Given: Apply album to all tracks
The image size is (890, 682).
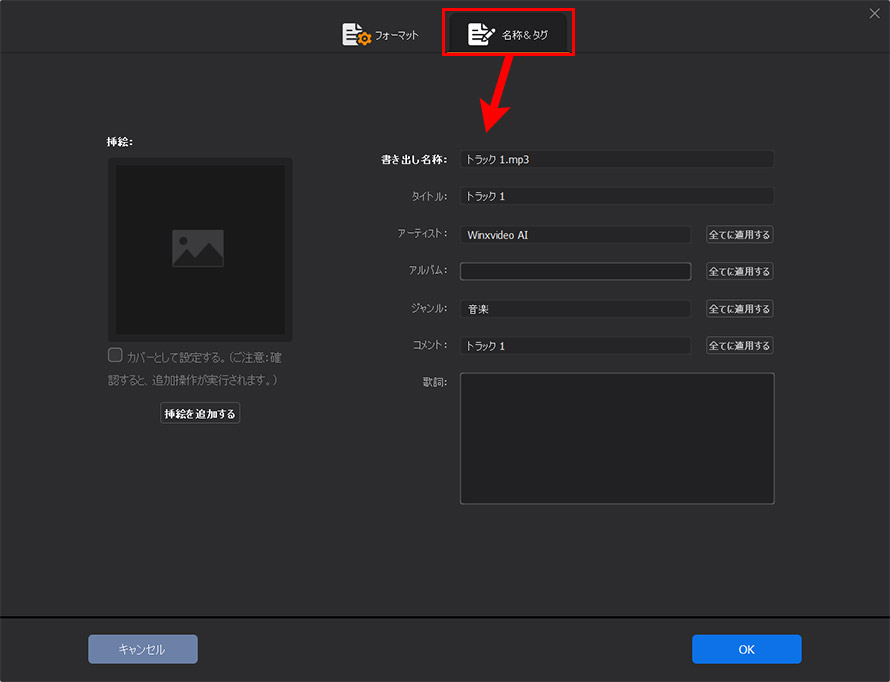Looking at the screenshot, I should point(739,271).
